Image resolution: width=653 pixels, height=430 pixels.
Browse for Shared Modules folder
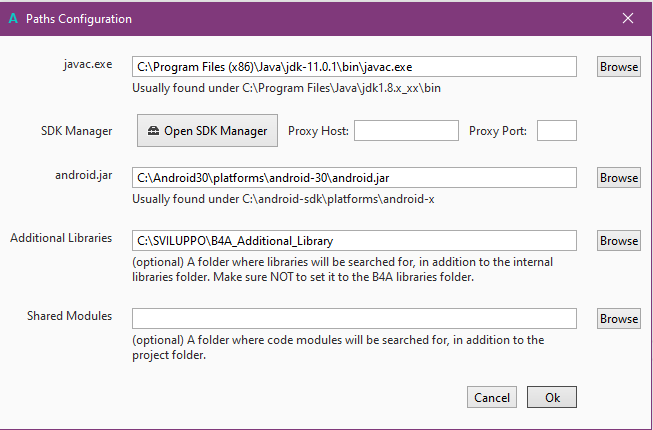point(618,318)
